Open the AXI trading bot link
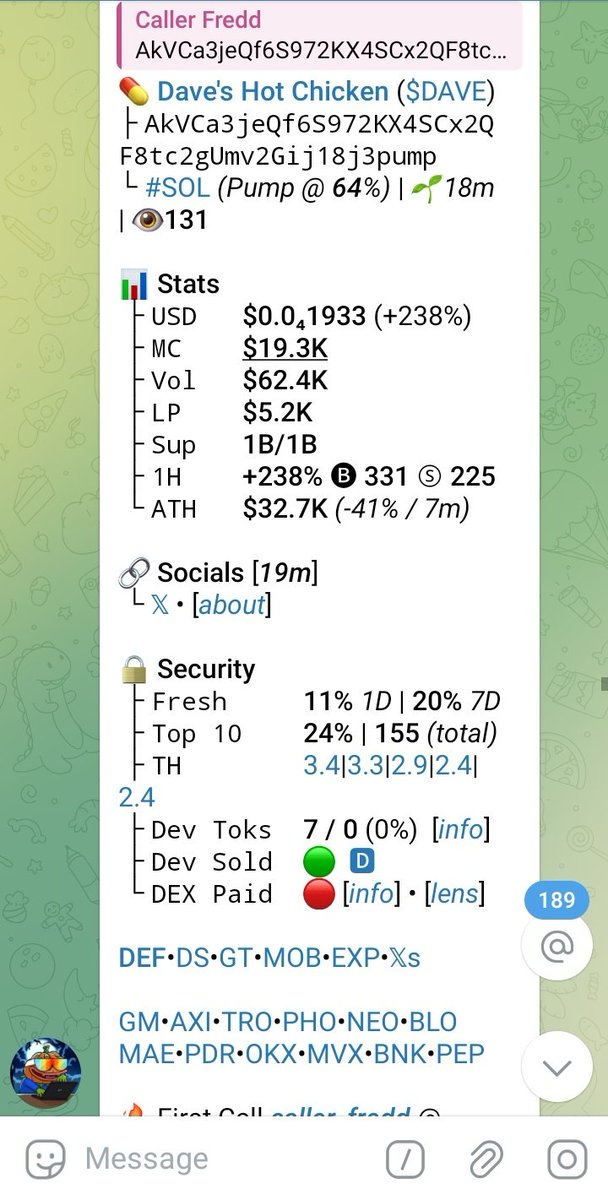Viewport: 608px width, 1200px height. point(190,1022)
